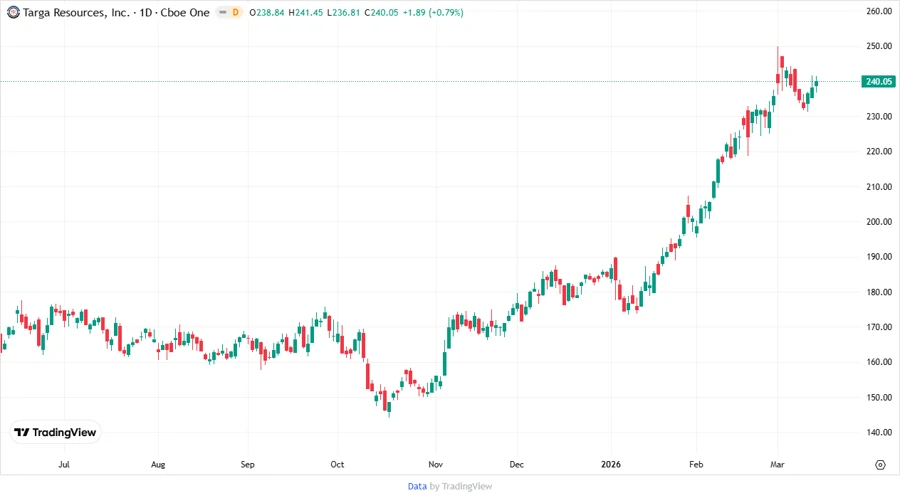
Task: Click the close value C240.05
Action: point(381,12)
